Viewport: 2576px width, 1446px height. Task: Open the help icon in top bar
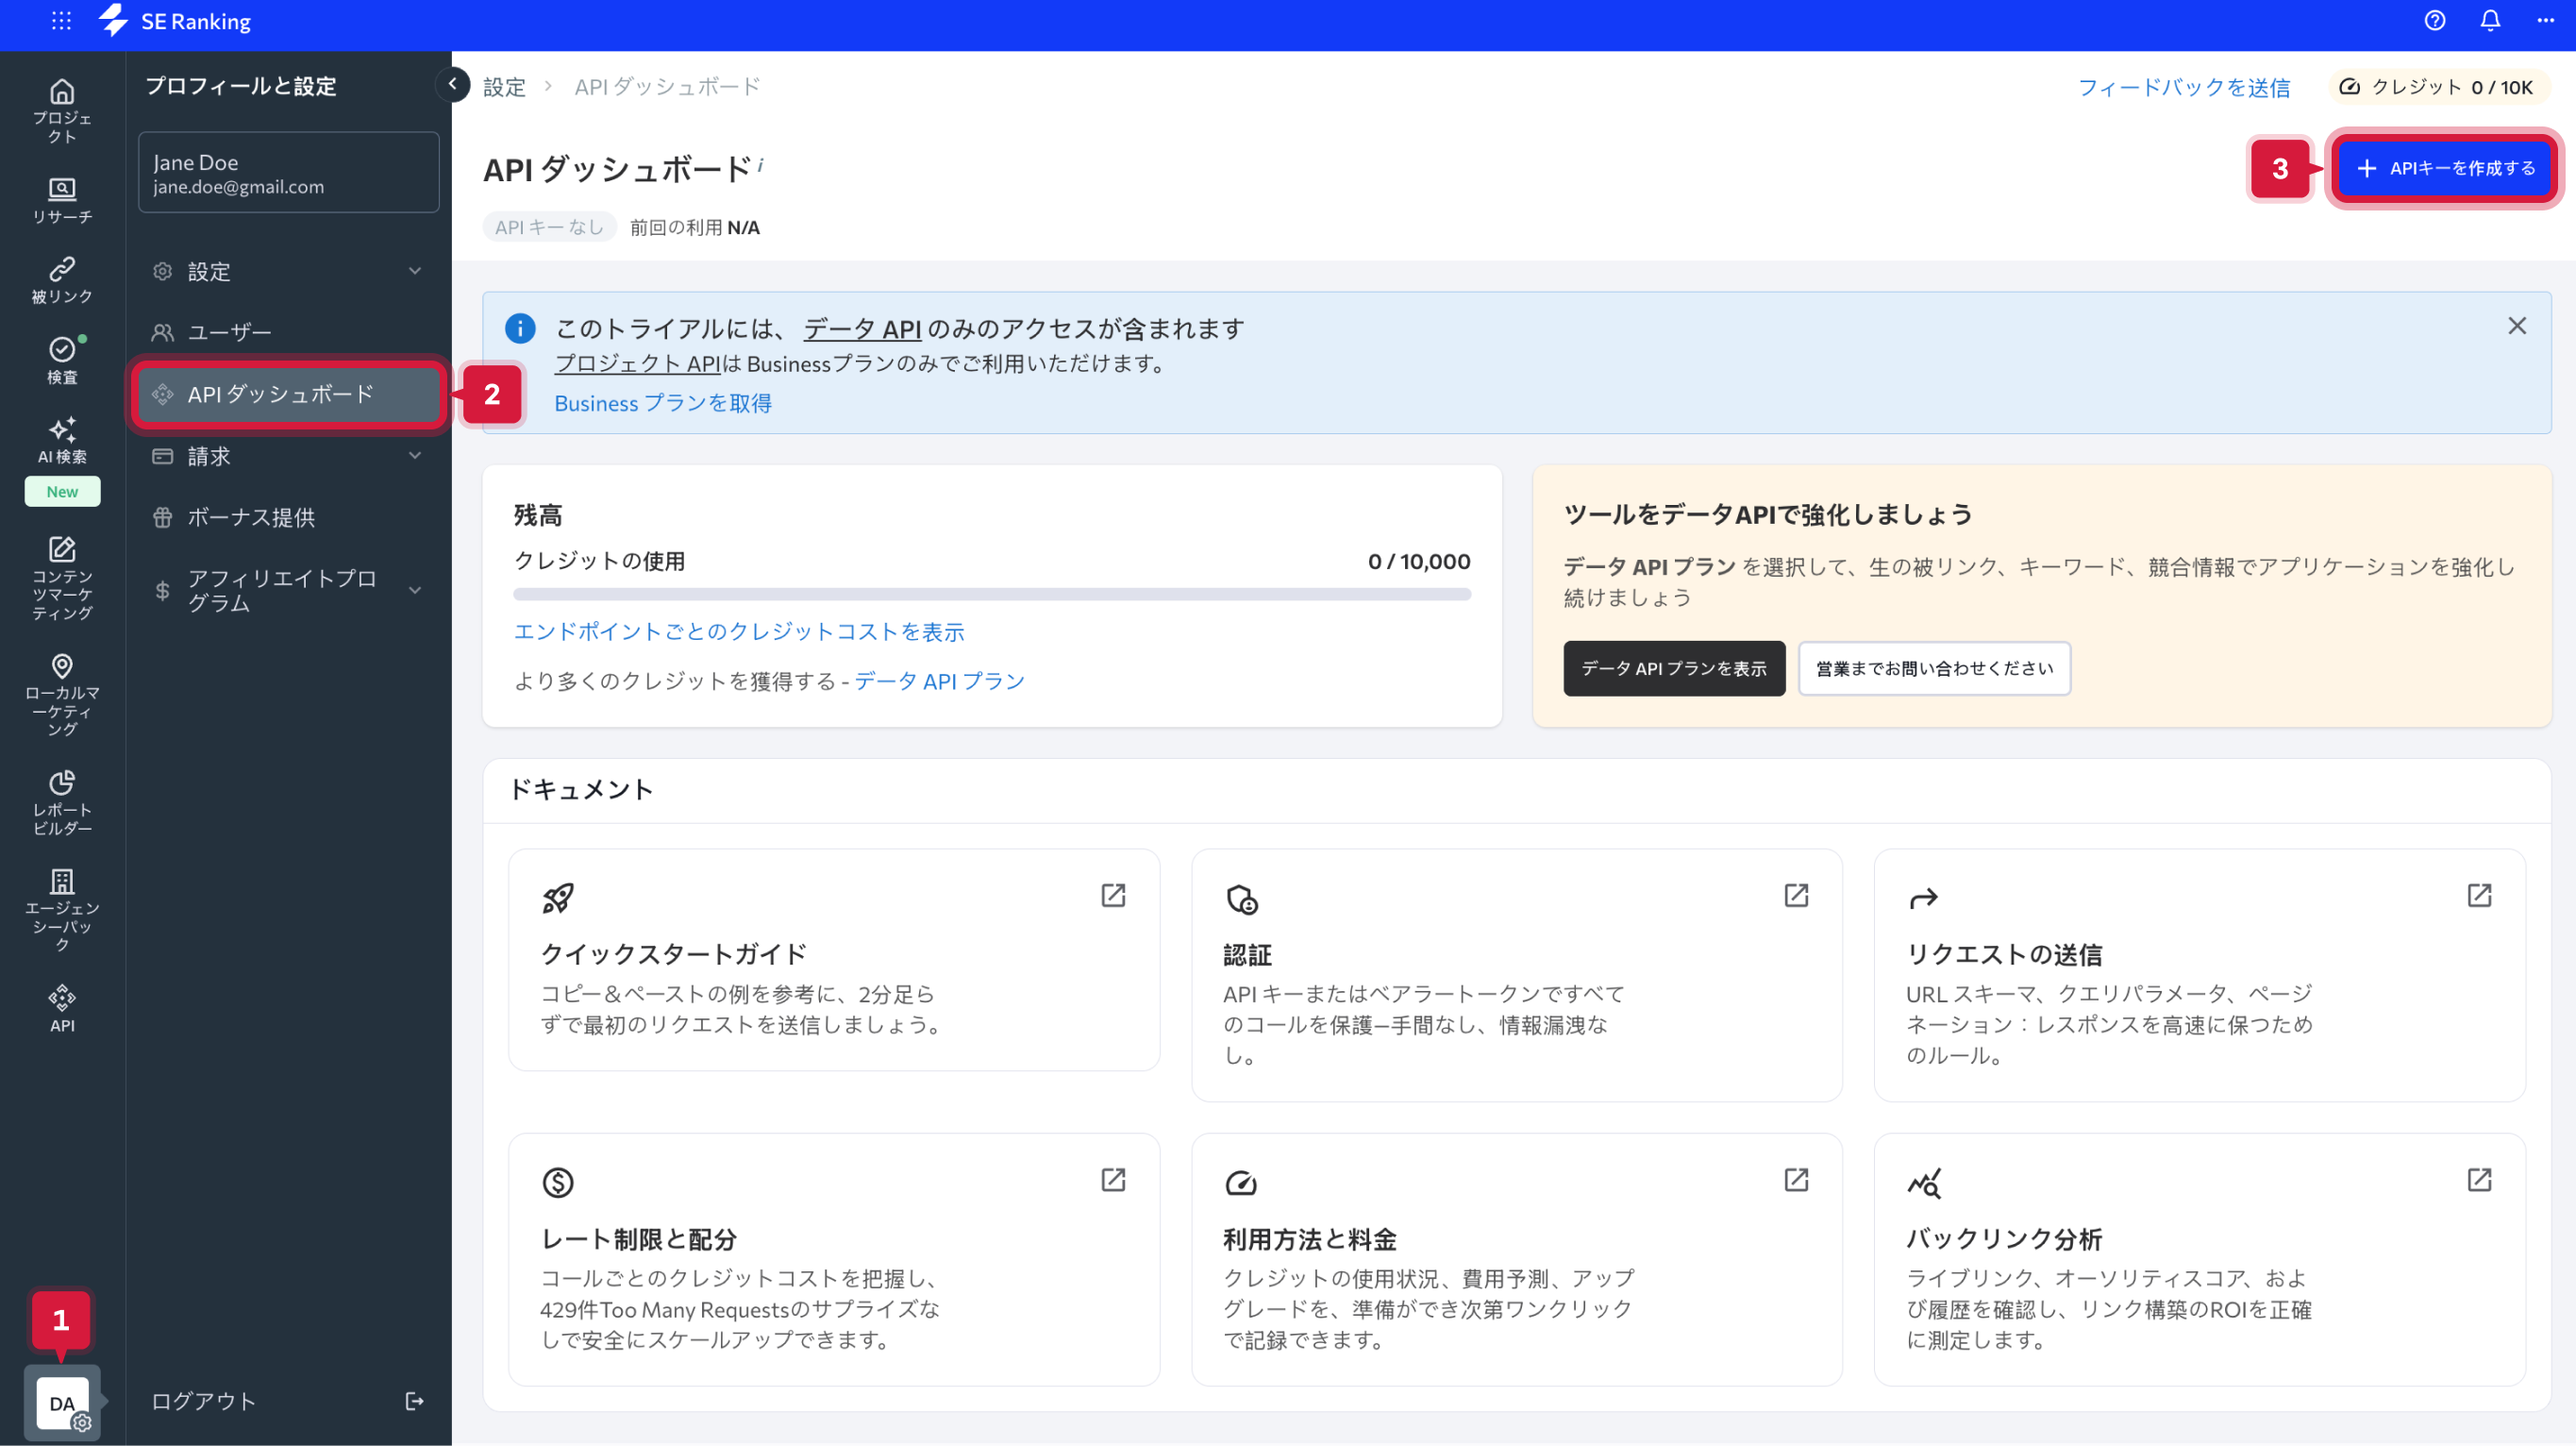tap(2434, 21)
